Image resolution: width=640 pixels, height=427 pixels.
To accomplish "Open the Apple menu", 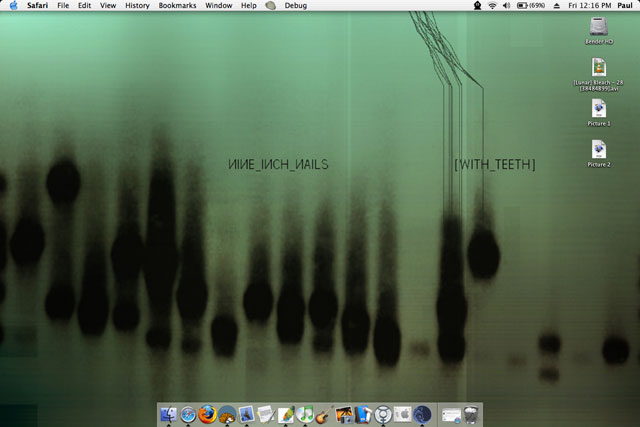I will click(13, 6).
